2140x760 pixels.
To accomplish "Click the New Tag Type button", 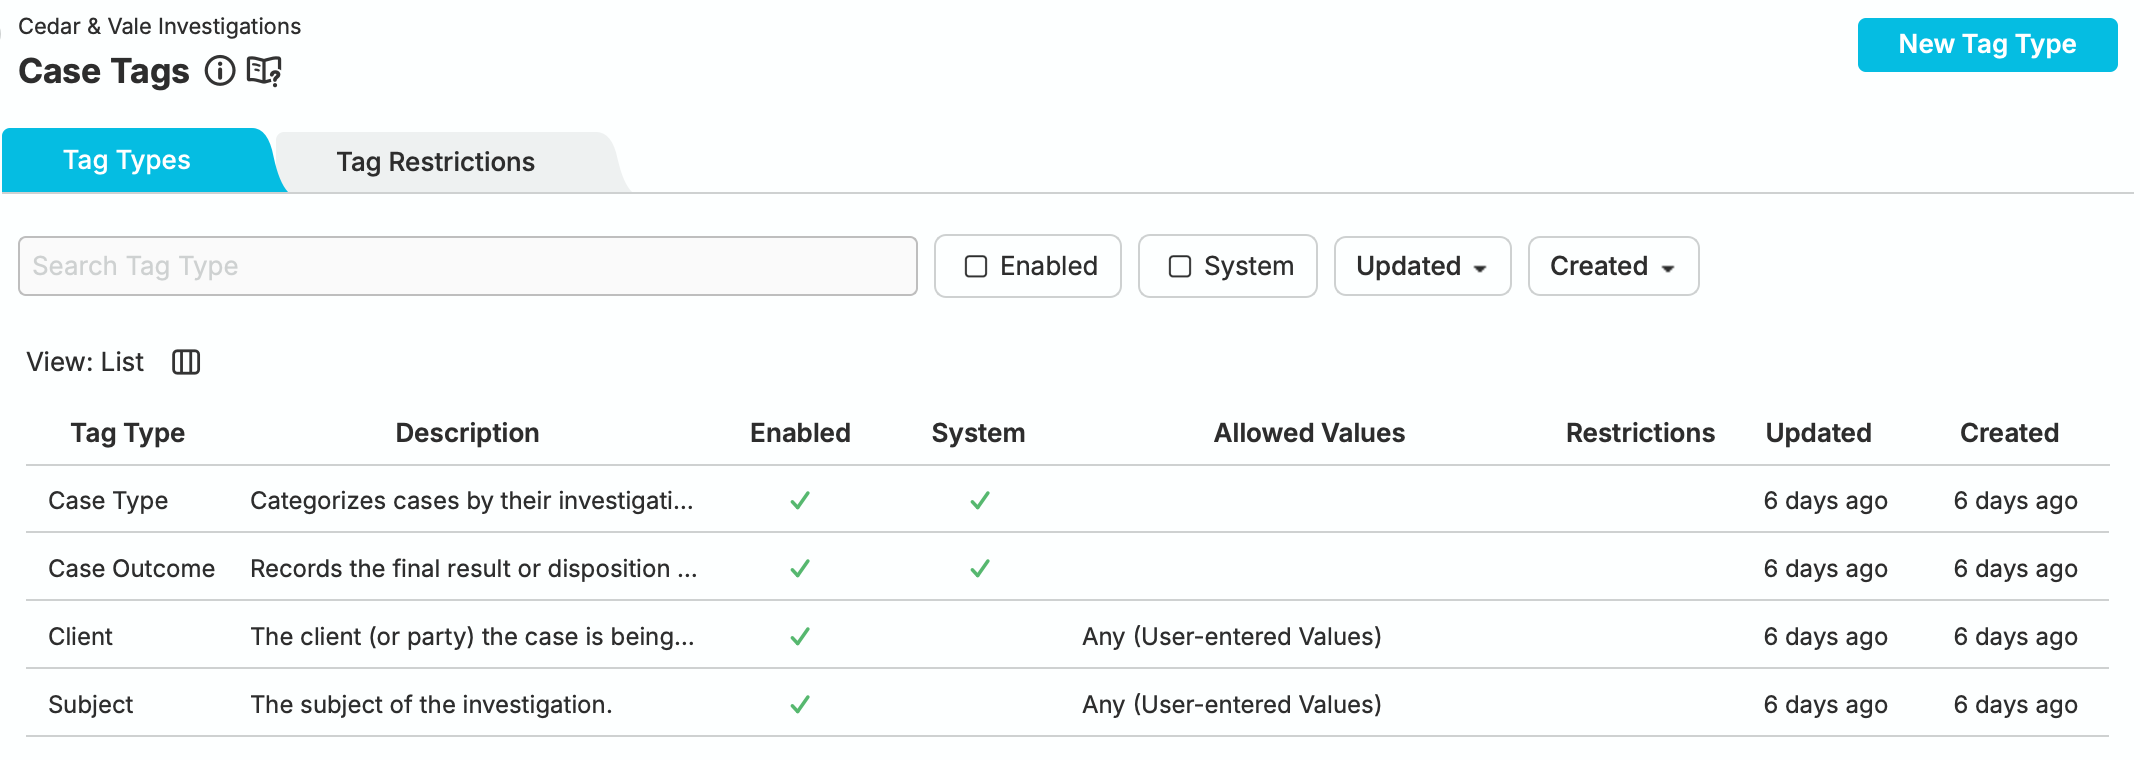I will click(x=1987, y=45).
